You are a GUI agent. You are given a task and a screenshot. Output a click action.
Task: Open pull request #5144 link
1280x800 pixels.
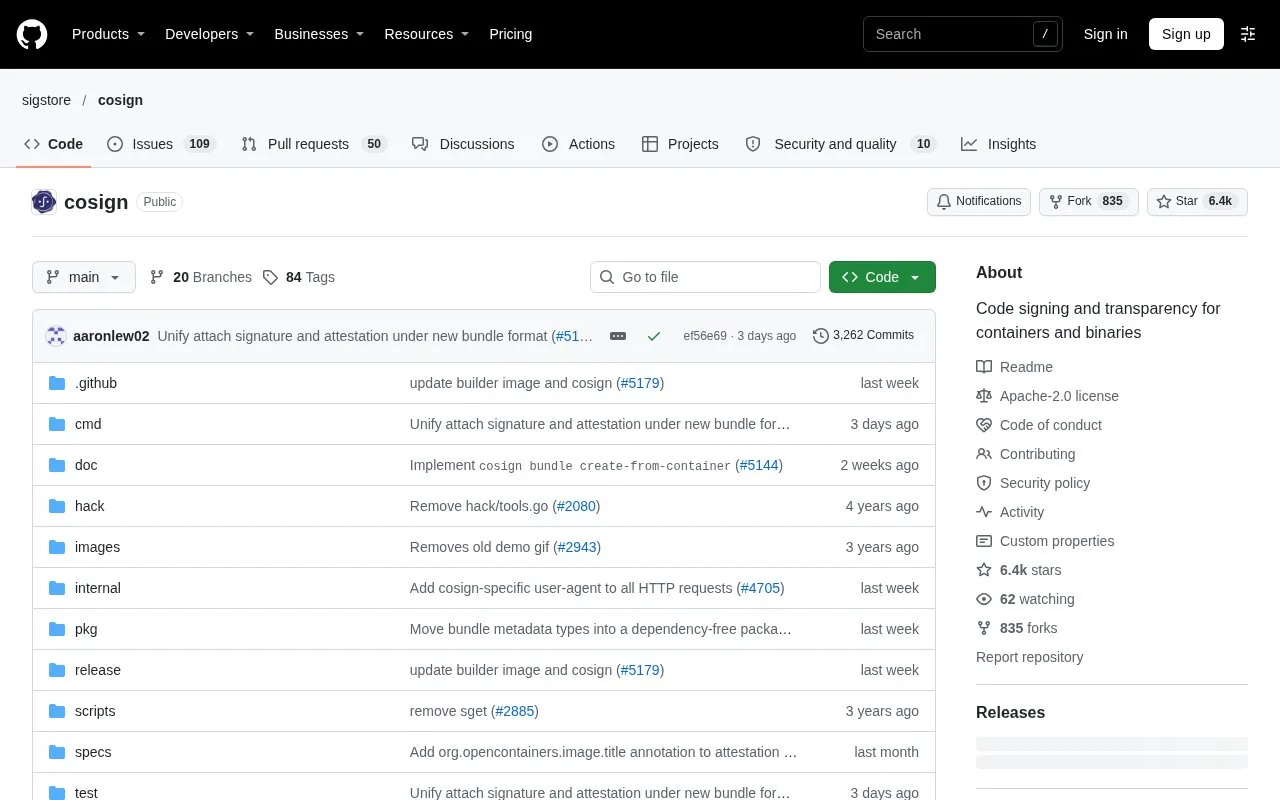click(x=759, y=465)
